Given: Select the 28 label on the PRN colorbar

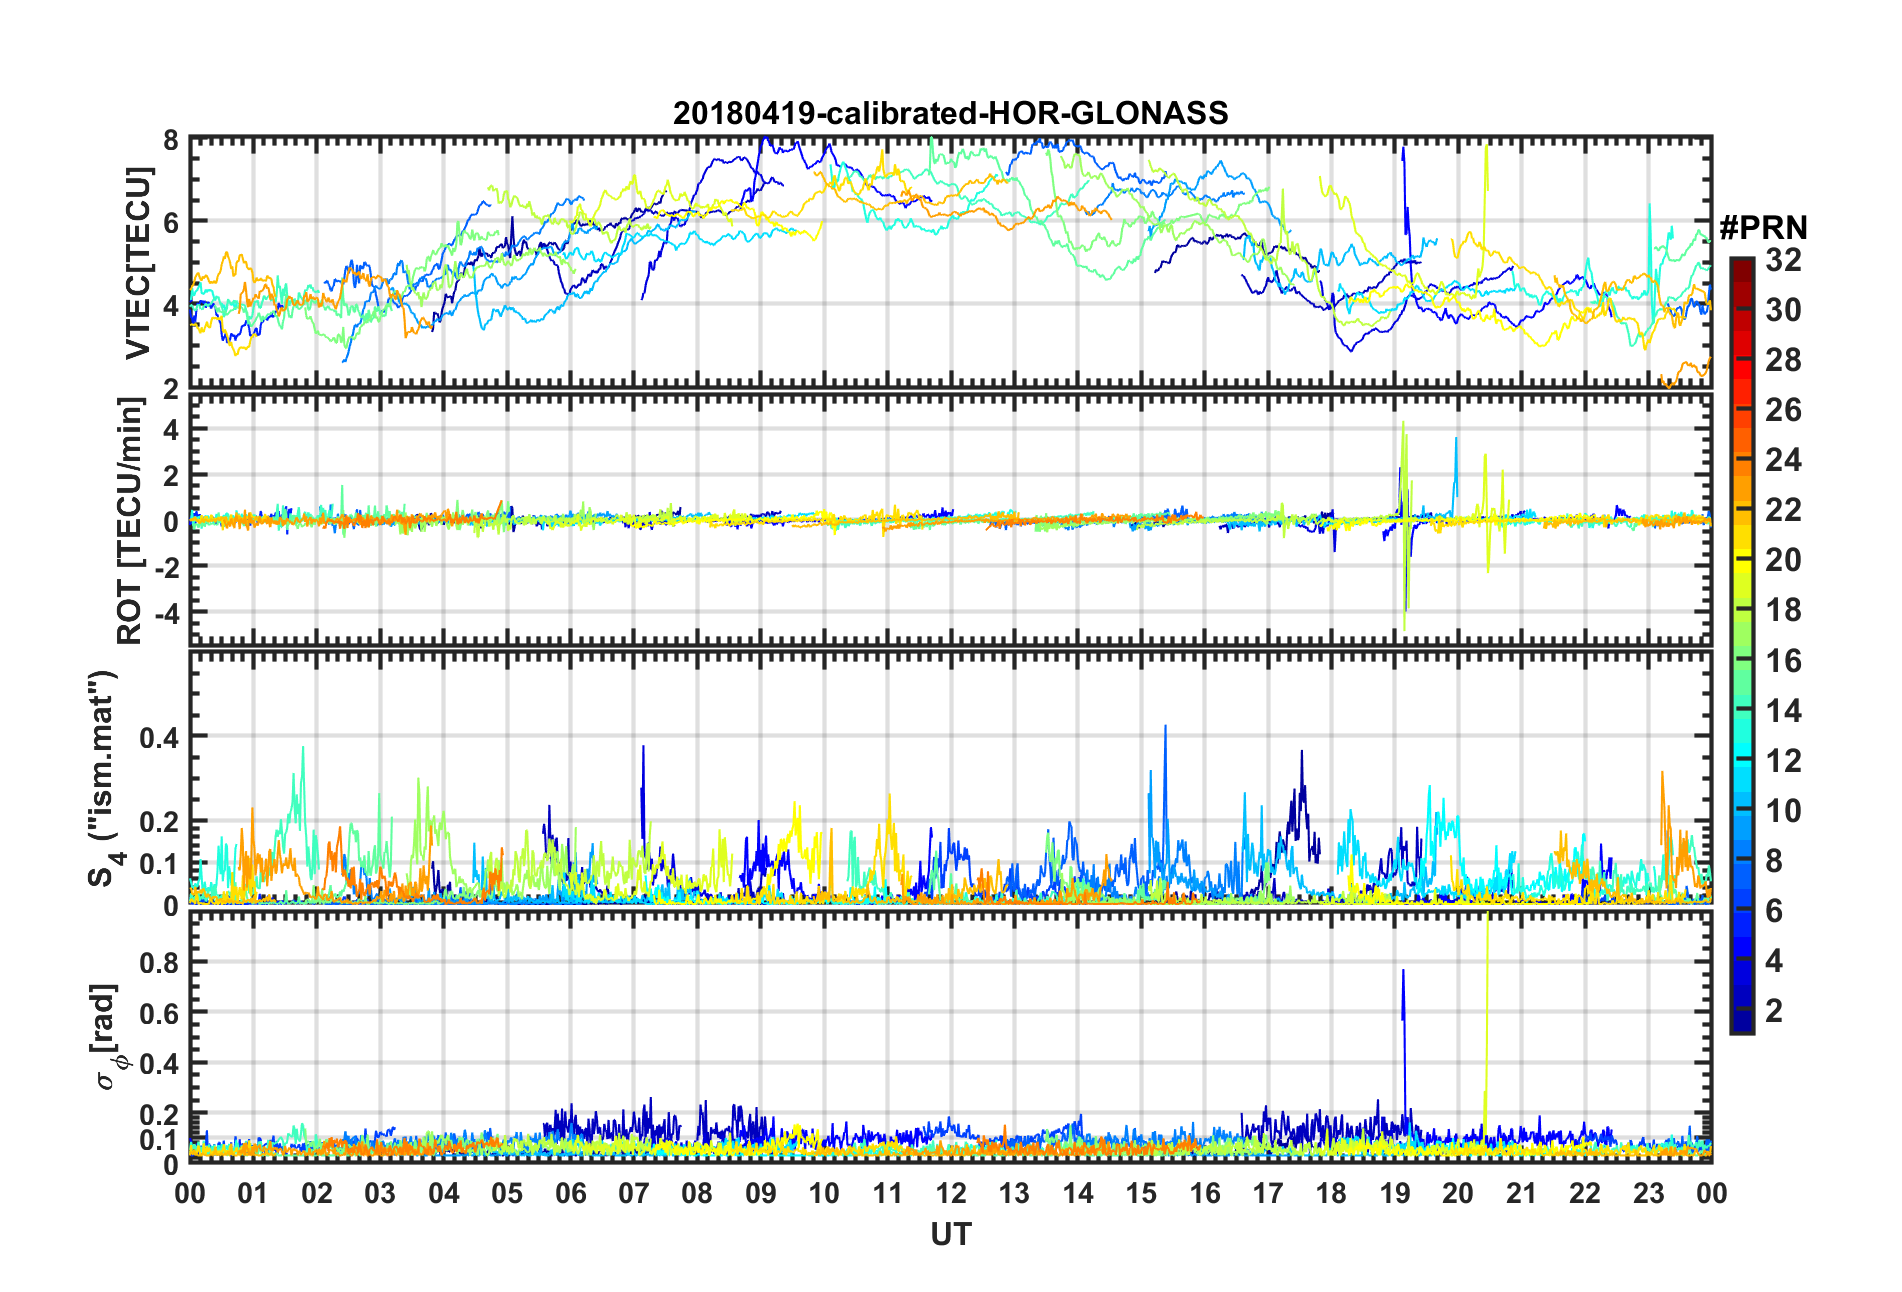Looking at the screenshot, I should point(1783,360).
